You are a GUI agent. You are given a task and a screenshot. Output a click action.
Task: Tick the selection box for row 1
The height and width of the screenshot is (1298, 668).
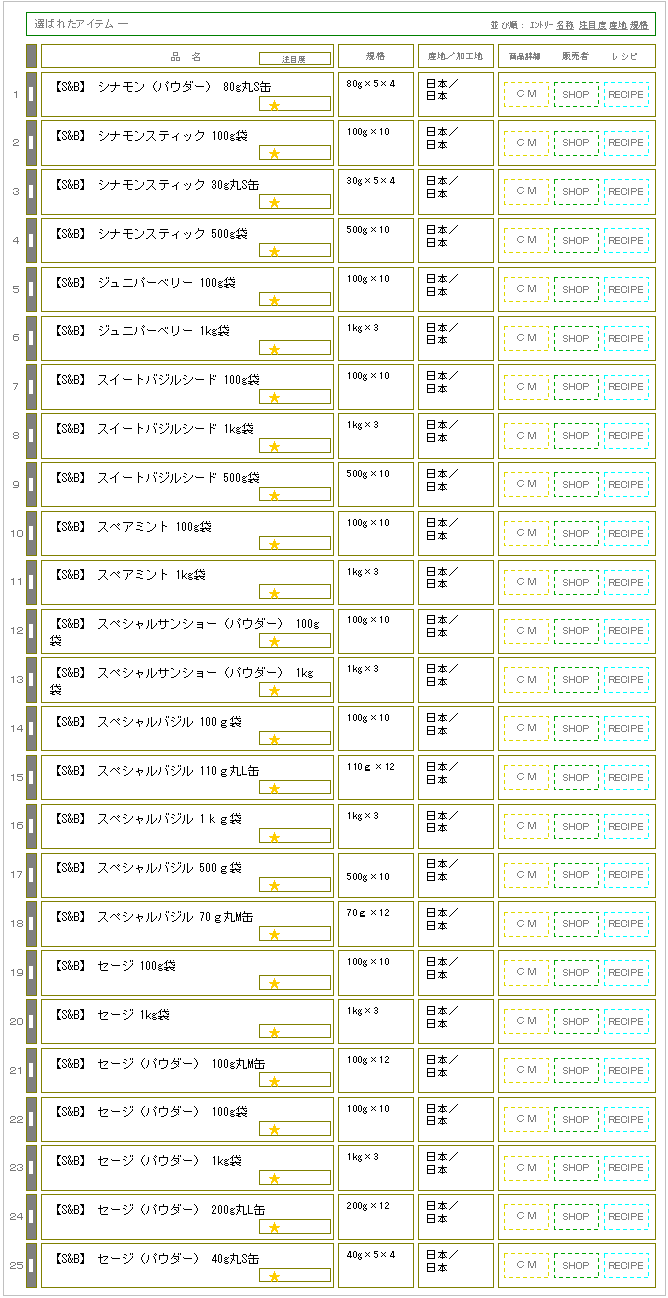pyautogui.click(x=31, y=94)
